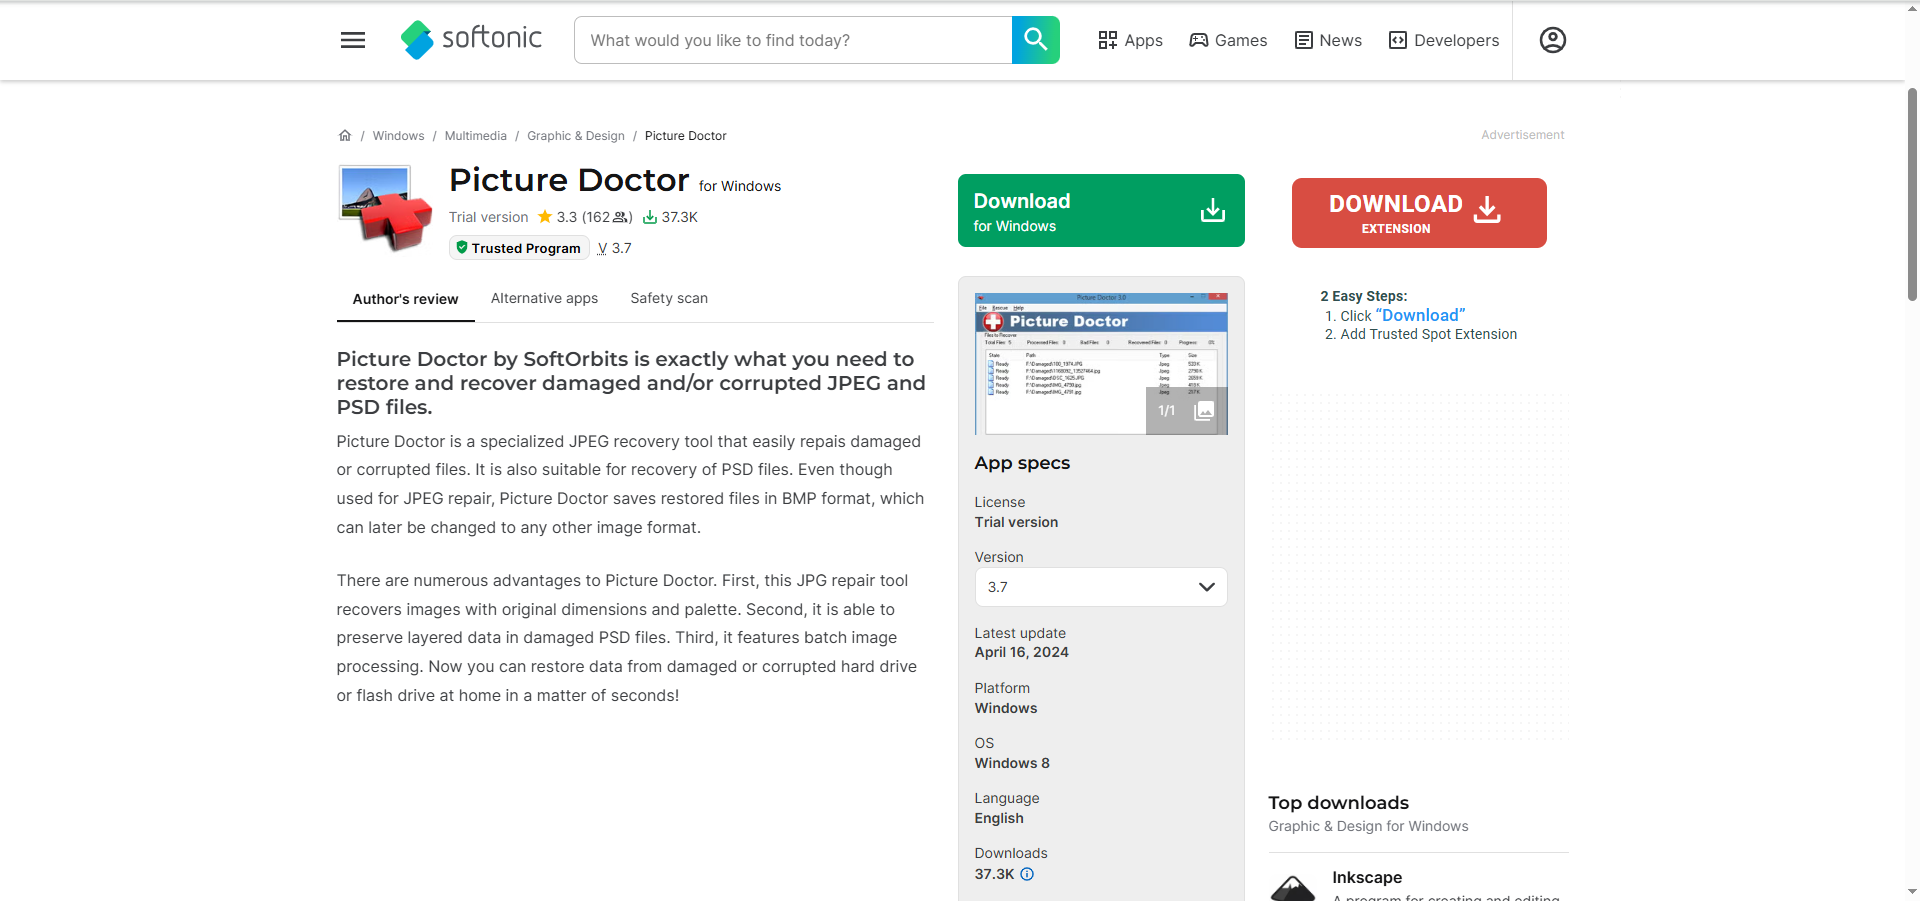The width and height of the screenshot is (1920, 901).
Task: Follow the Graphic & Design breadcrumb link
Action: (576, 136)
